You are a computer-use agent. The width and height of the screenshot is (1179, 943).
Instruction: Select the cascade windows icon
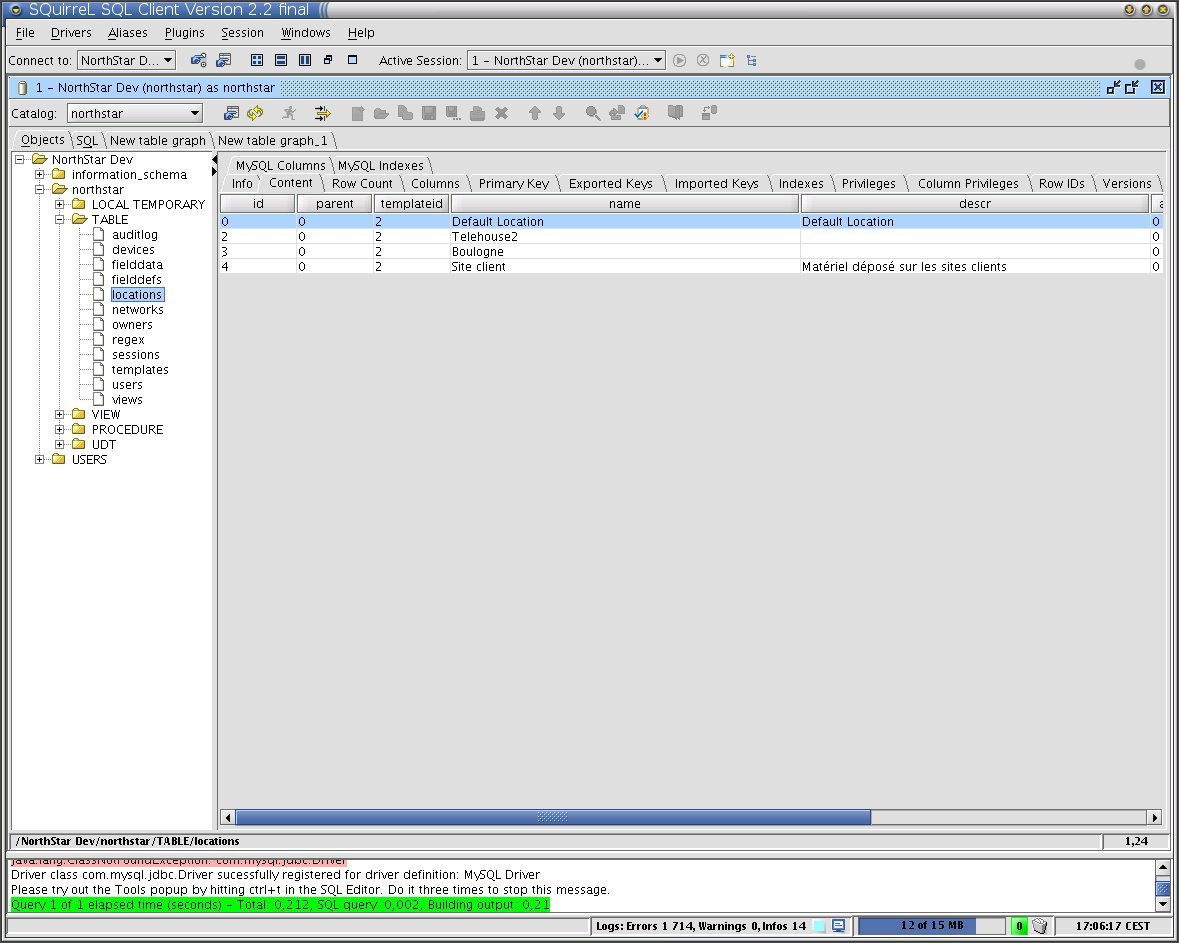[330, 60]
